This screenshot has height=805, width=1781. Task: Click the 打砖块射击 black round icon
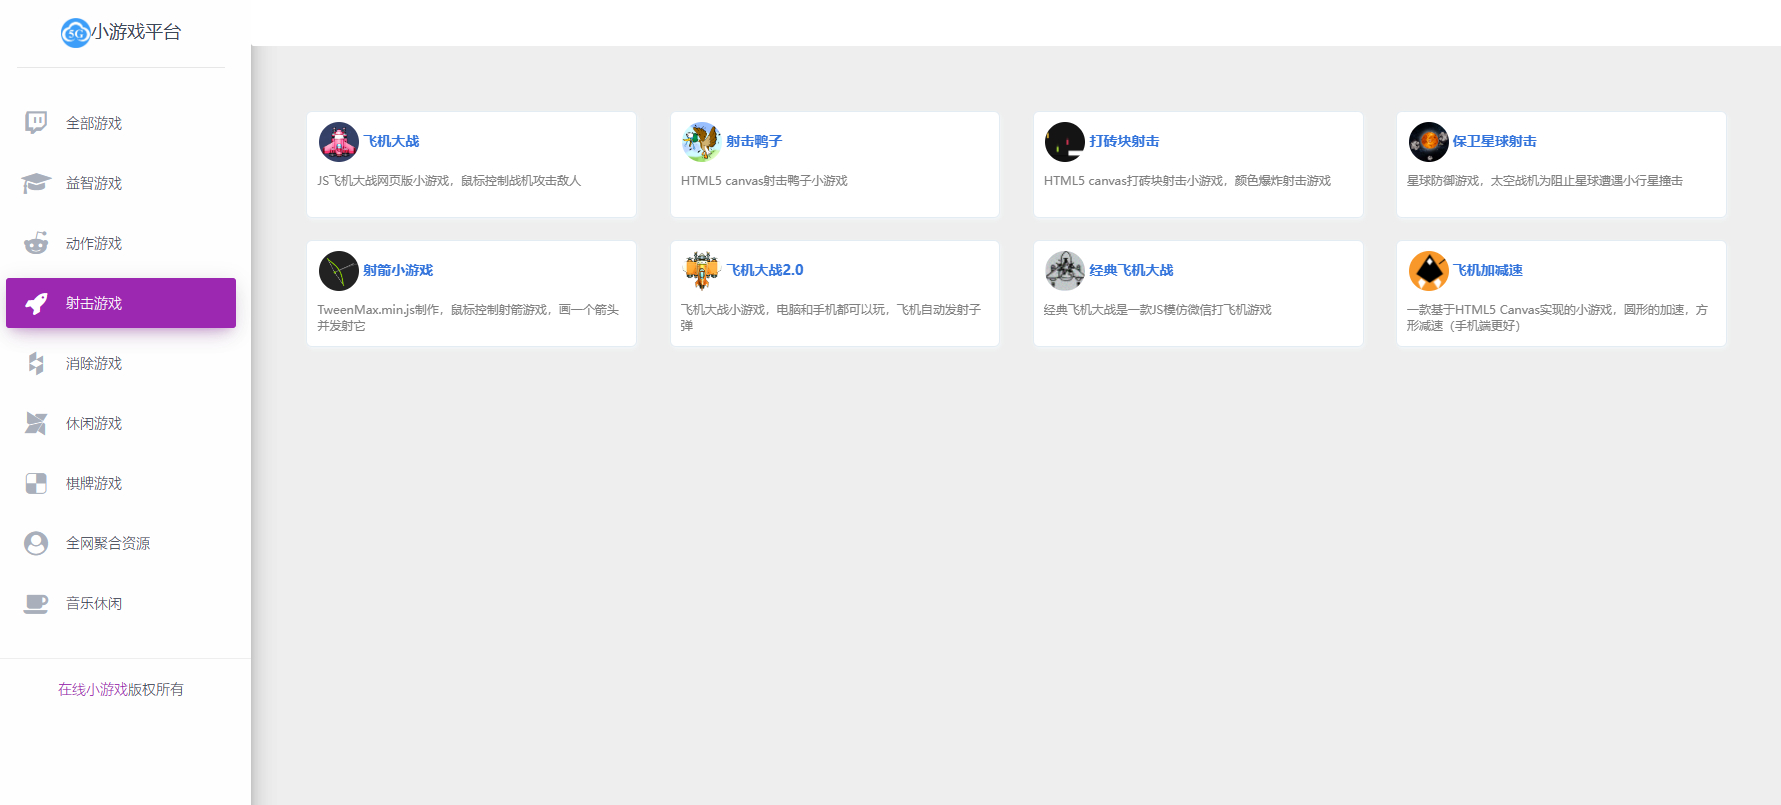pyautogui.click(x=1065, y=142)
